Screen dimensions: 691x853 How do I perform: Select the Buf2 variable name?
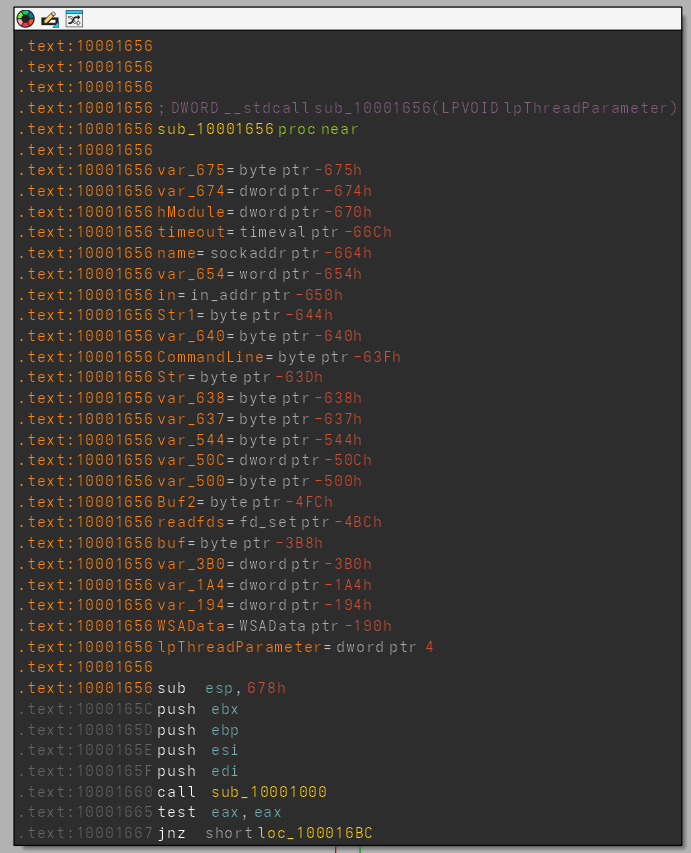coord(176,502)
